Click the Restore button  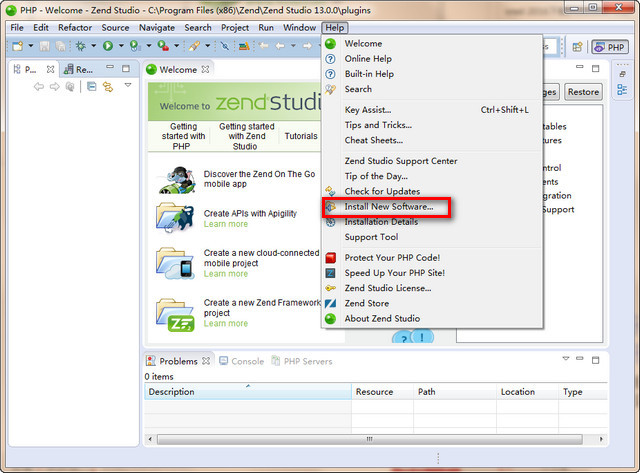pos(583,92)
